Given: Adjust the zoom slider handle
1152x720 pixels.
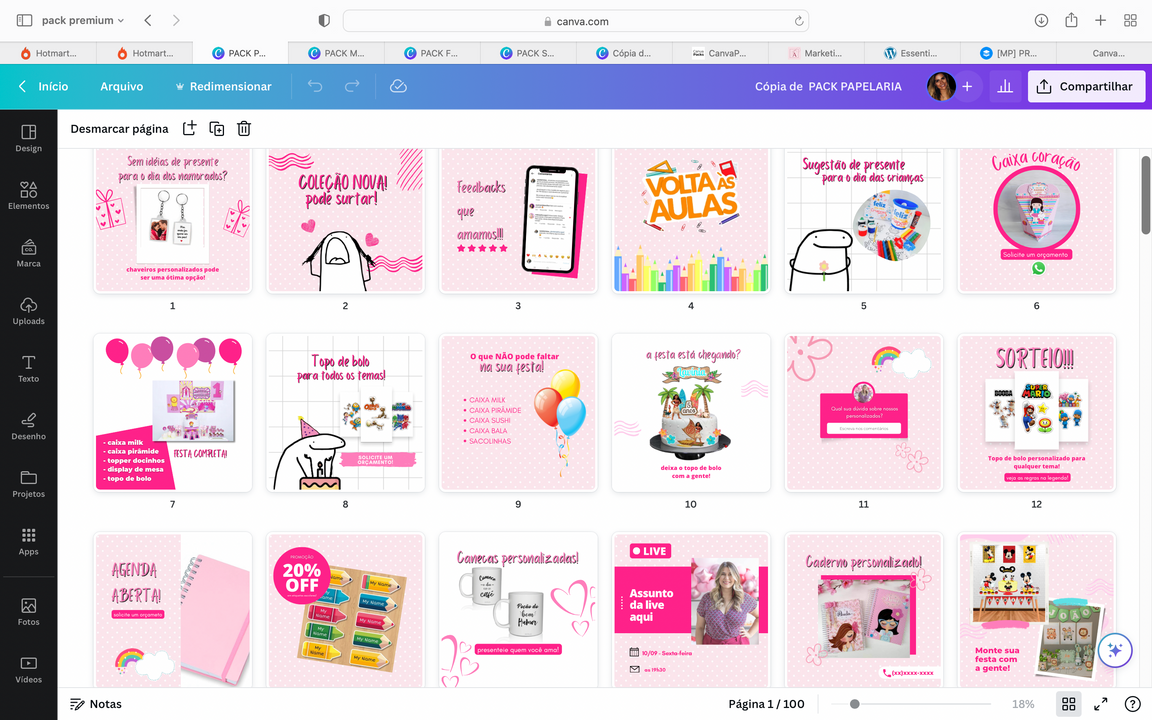Looking at the screenshot, I should point(854,704).
